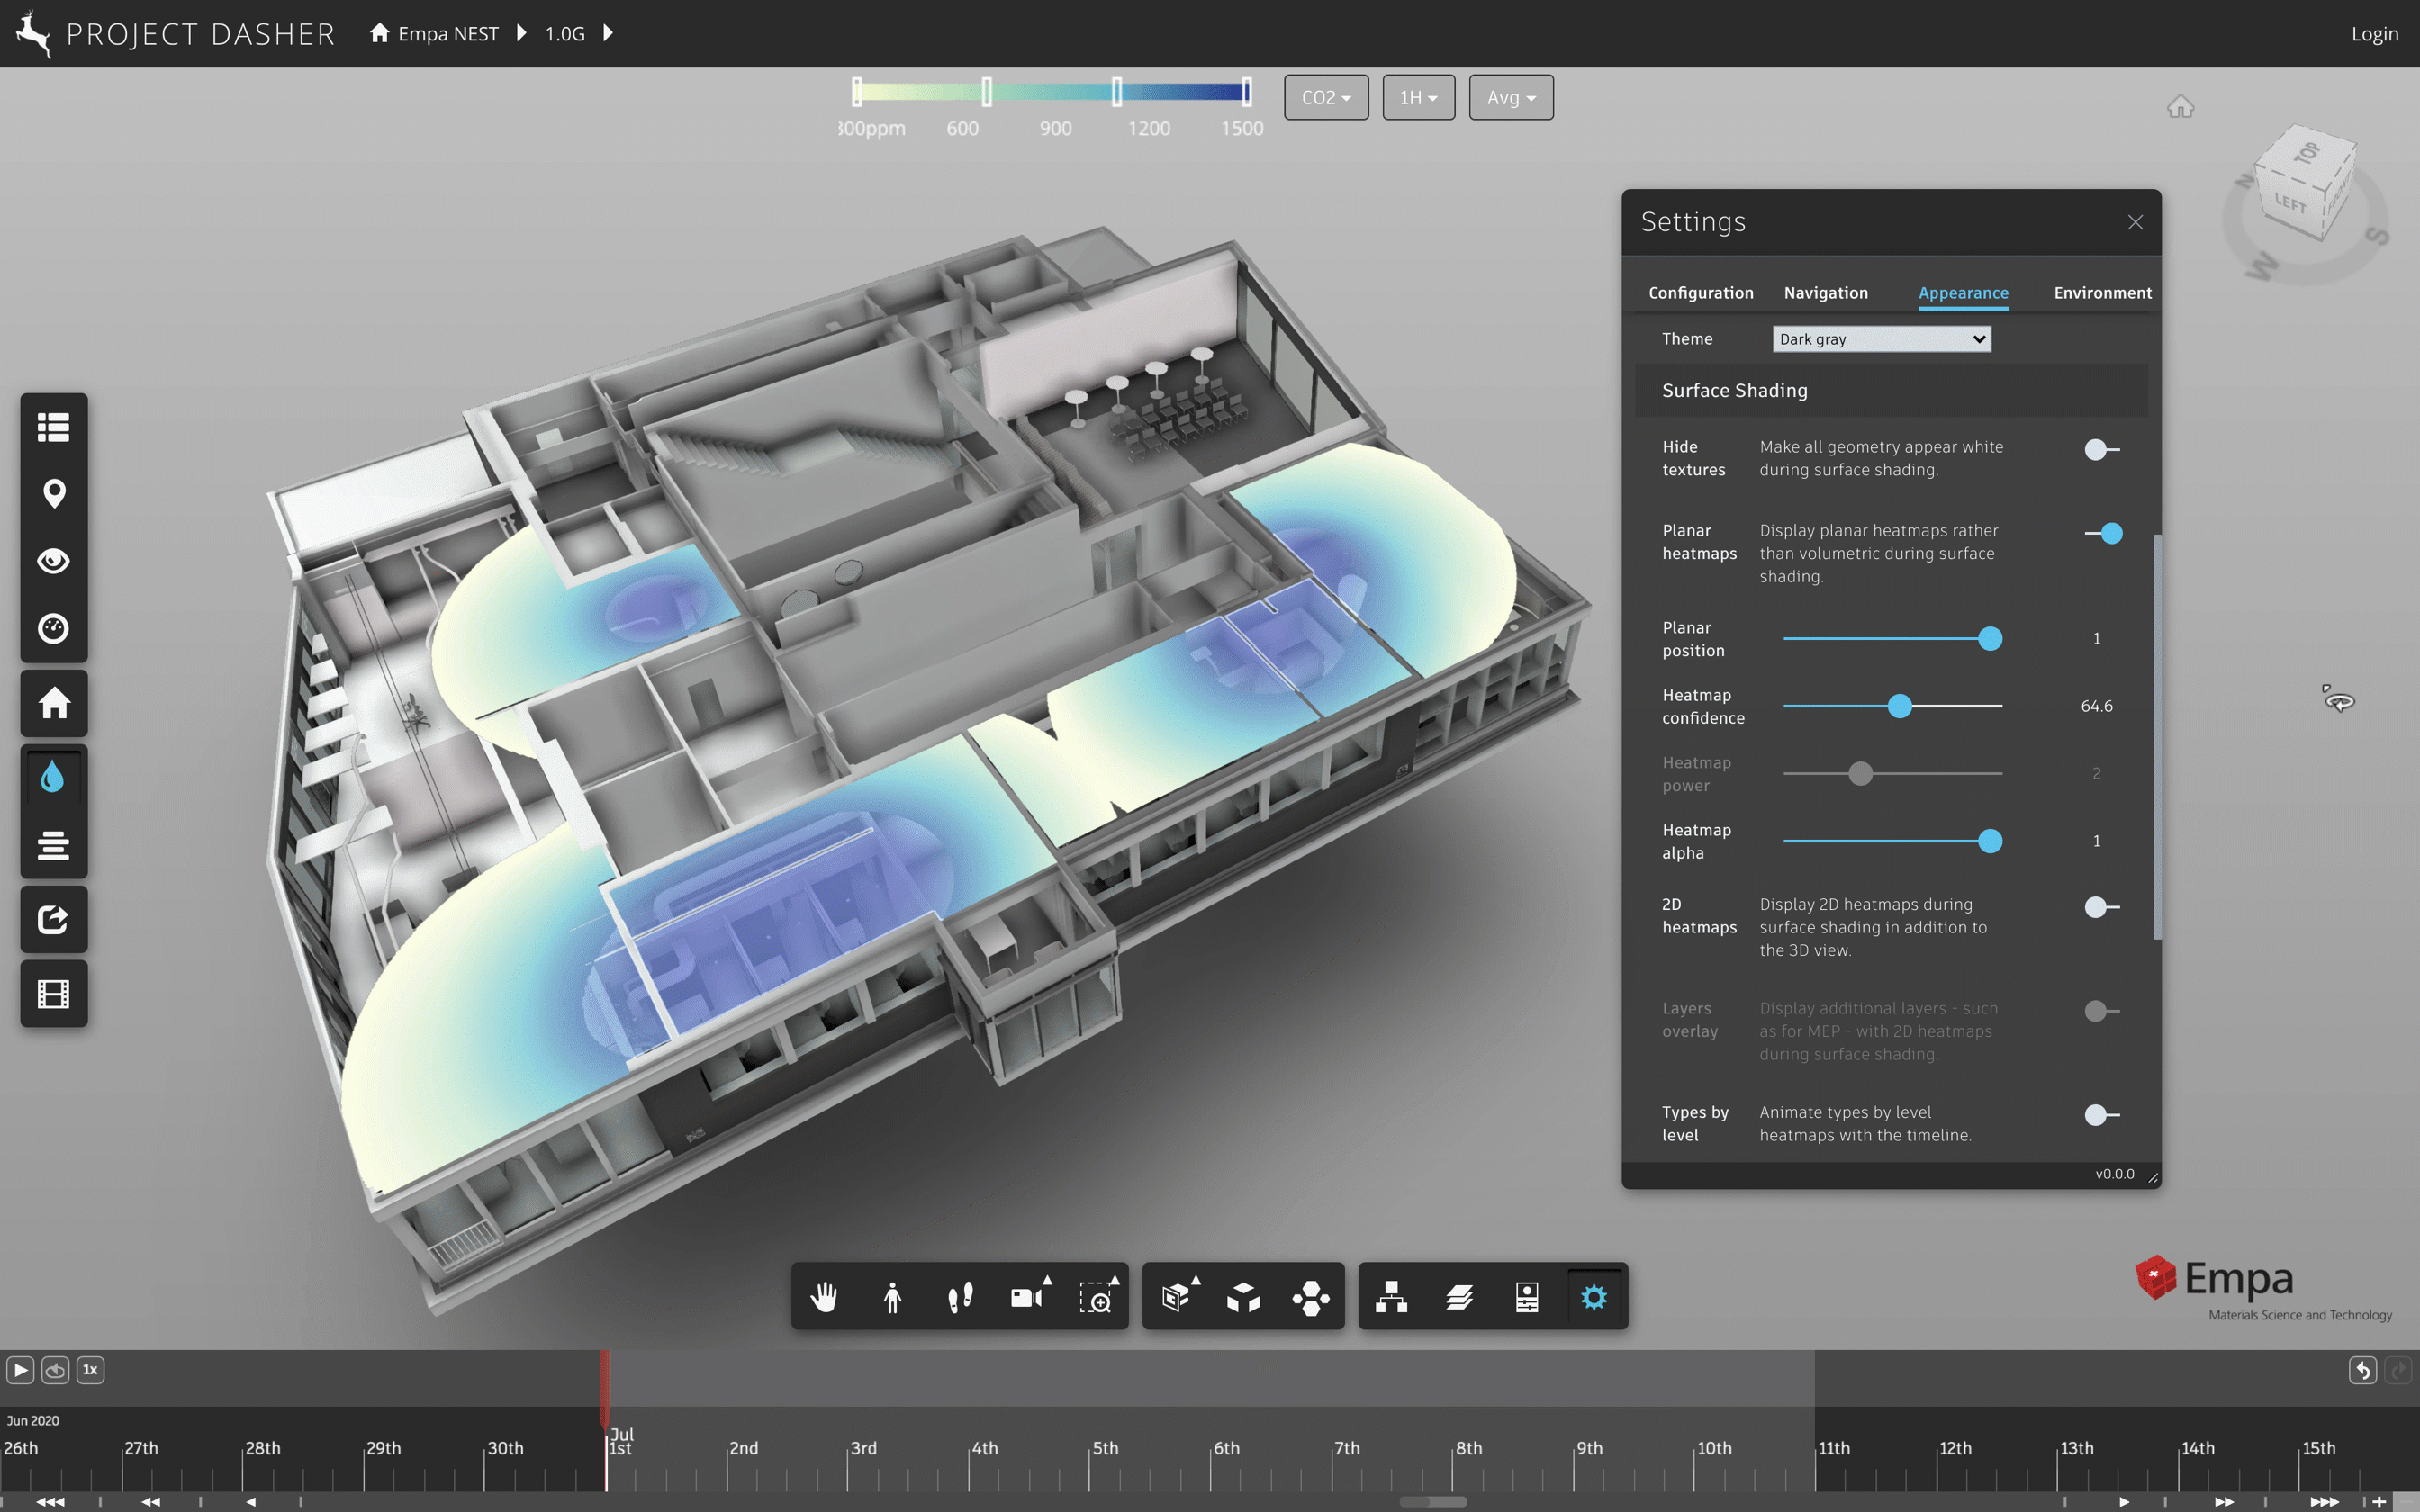This screenshot has width=2420, height=1512.
Task: Click the water drop heatmap sidebar icon
Action: [54, 777]
